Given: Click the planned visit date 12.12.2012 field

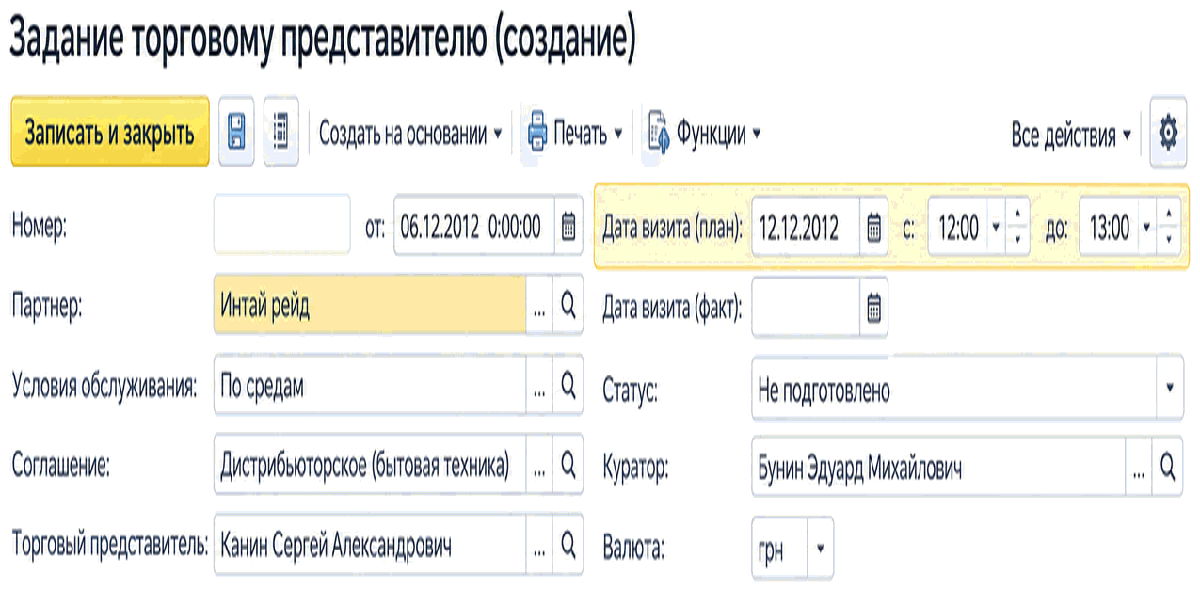Looking at the screenshot, I should pos(806,227).
